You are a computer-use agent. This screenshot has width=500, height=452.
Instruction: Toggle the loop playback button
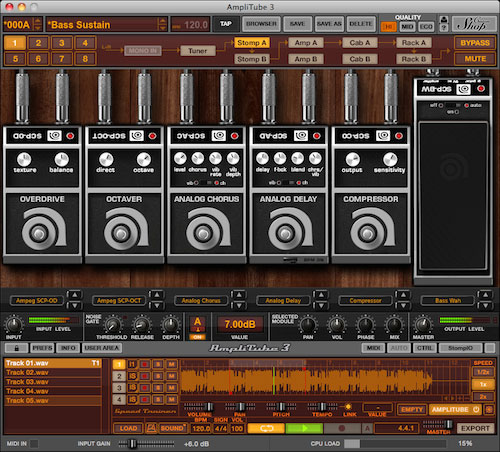coord(266,428)
